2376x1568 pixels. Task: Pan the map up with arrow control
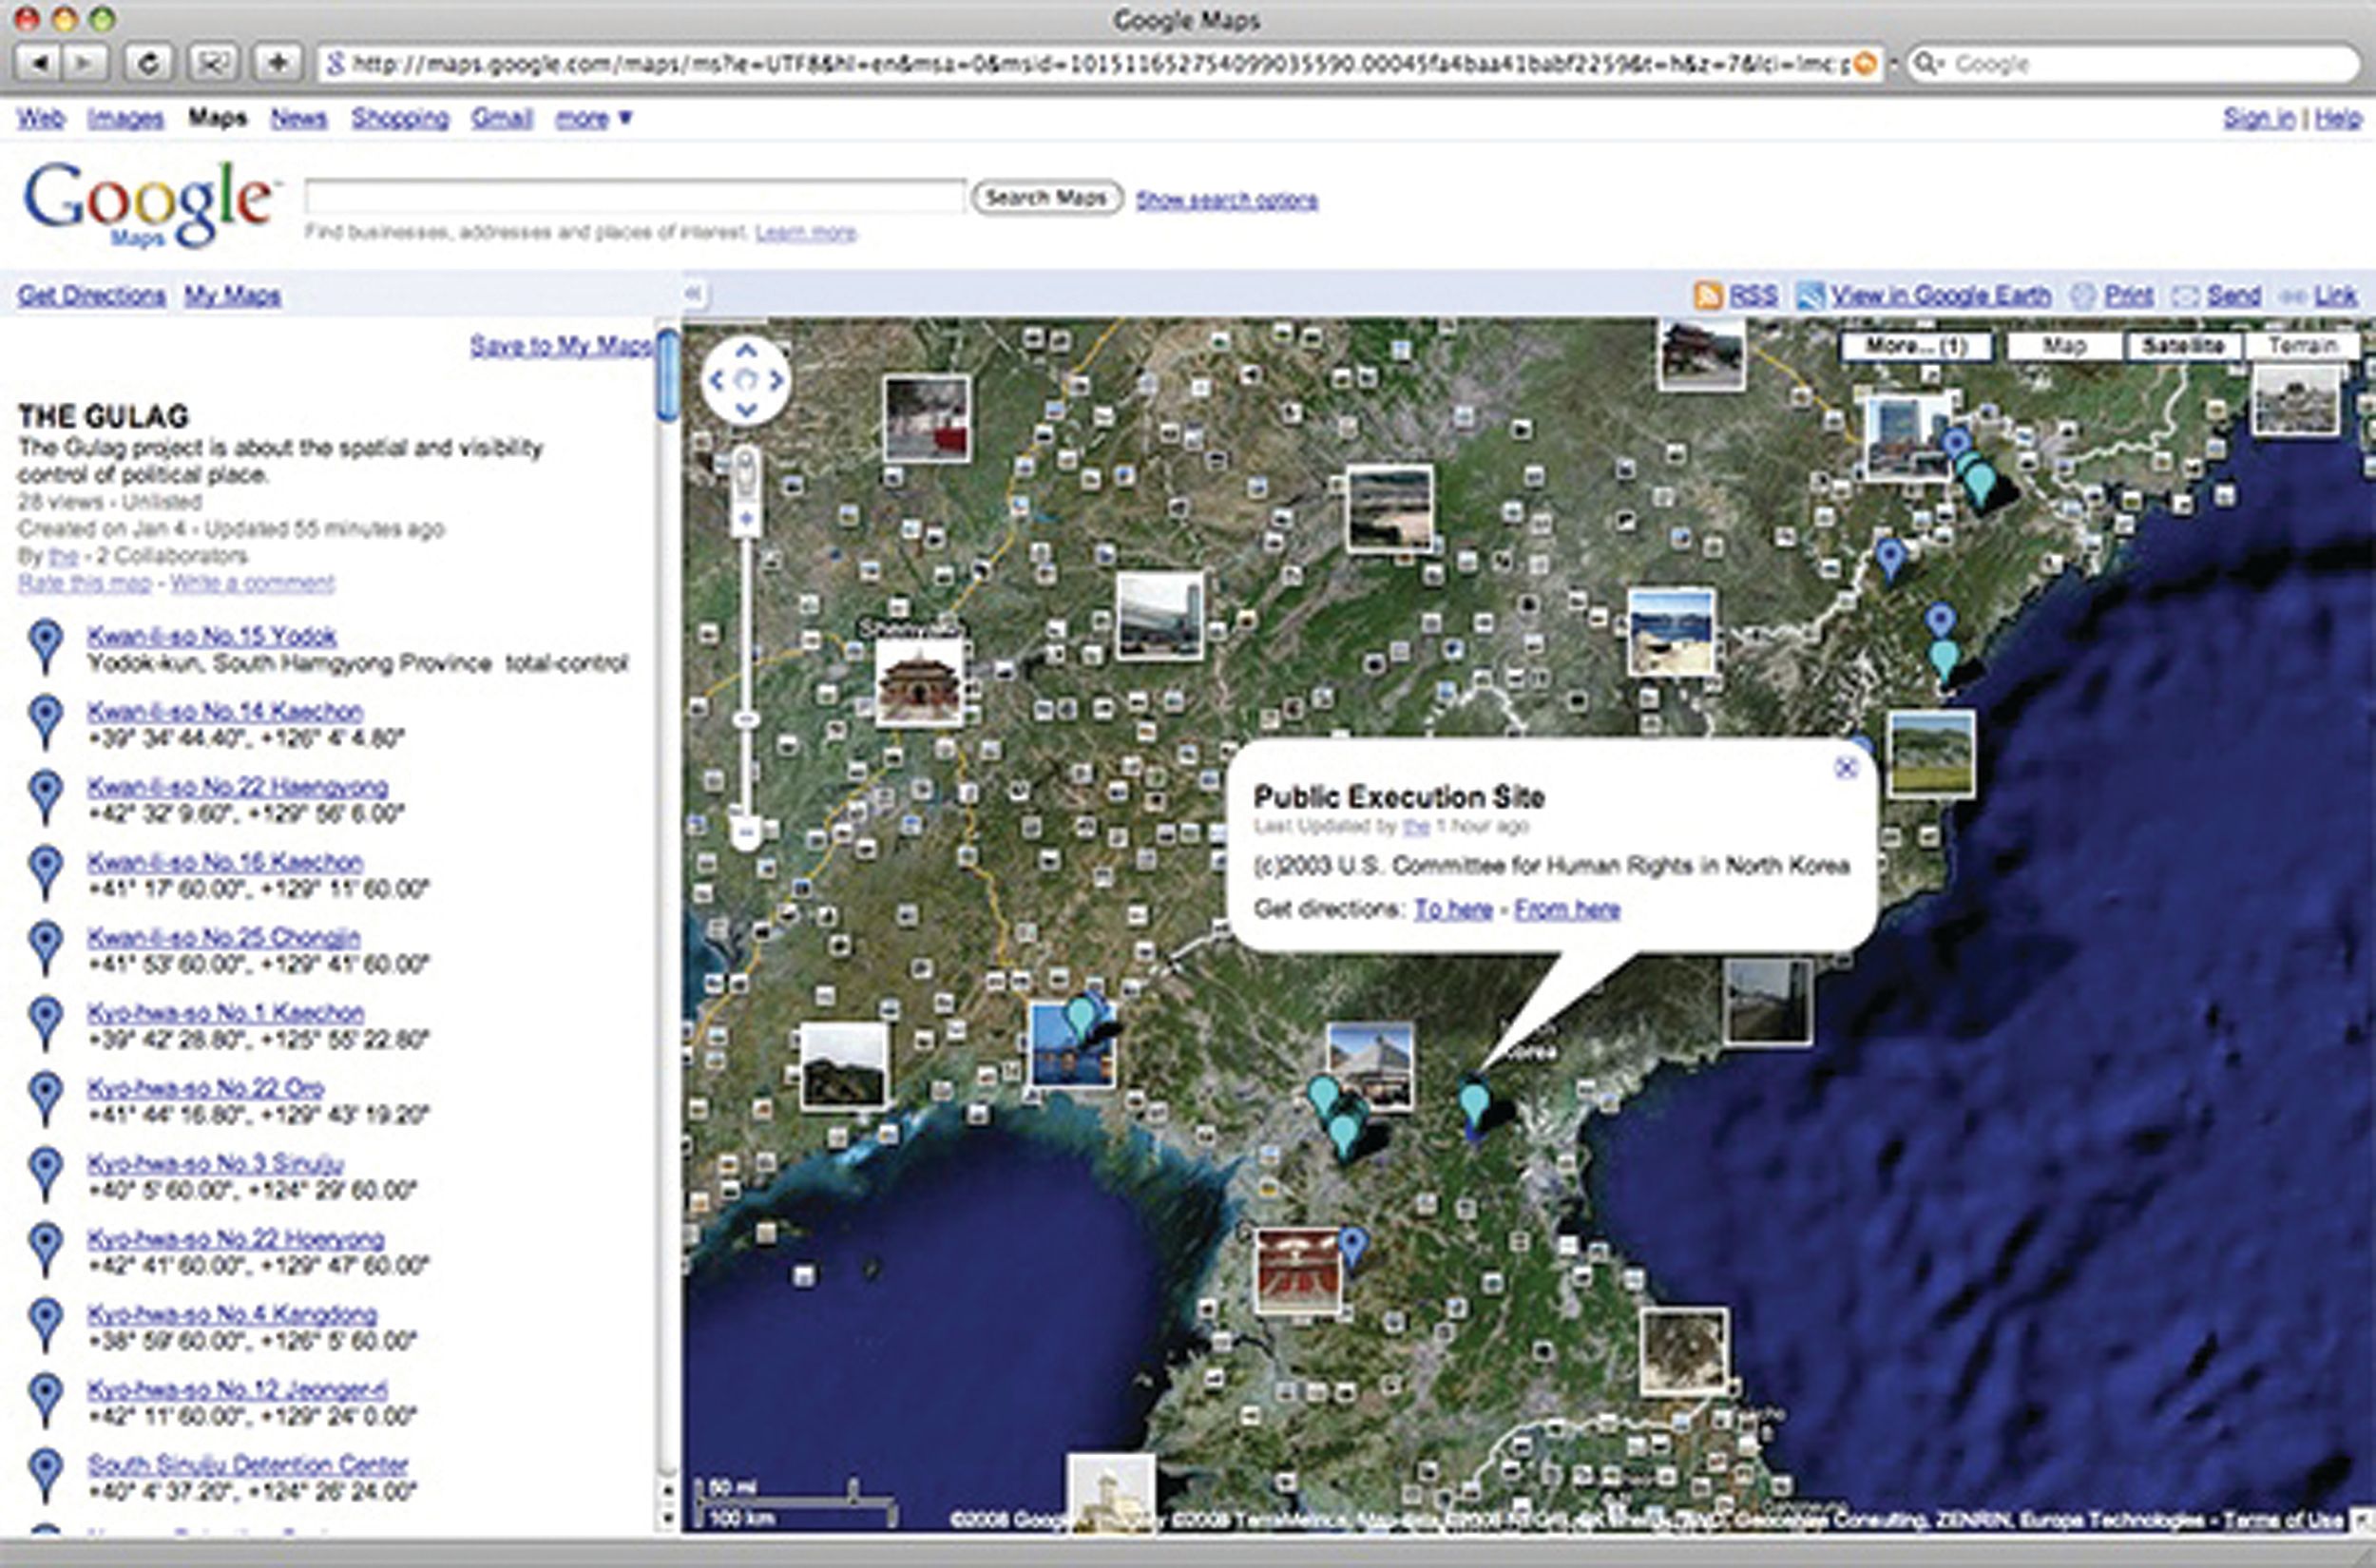click(x=746, y=350)
